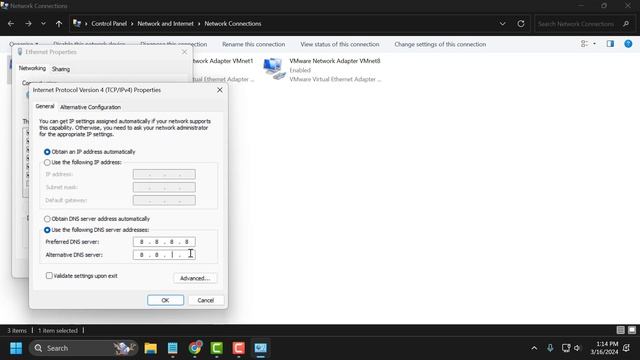Switch to the Networking tab in Ethernet Properties
Screen dimensions: 640x360
(x=32, y=68)
